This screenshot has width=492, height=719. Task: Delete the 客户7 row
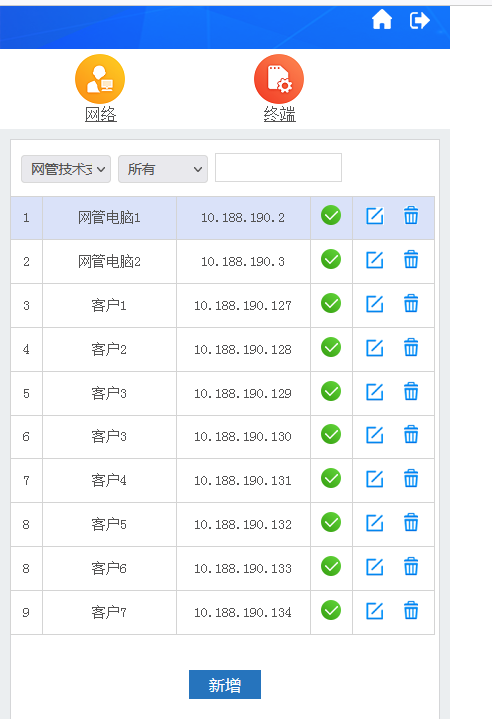click(411, 610)
